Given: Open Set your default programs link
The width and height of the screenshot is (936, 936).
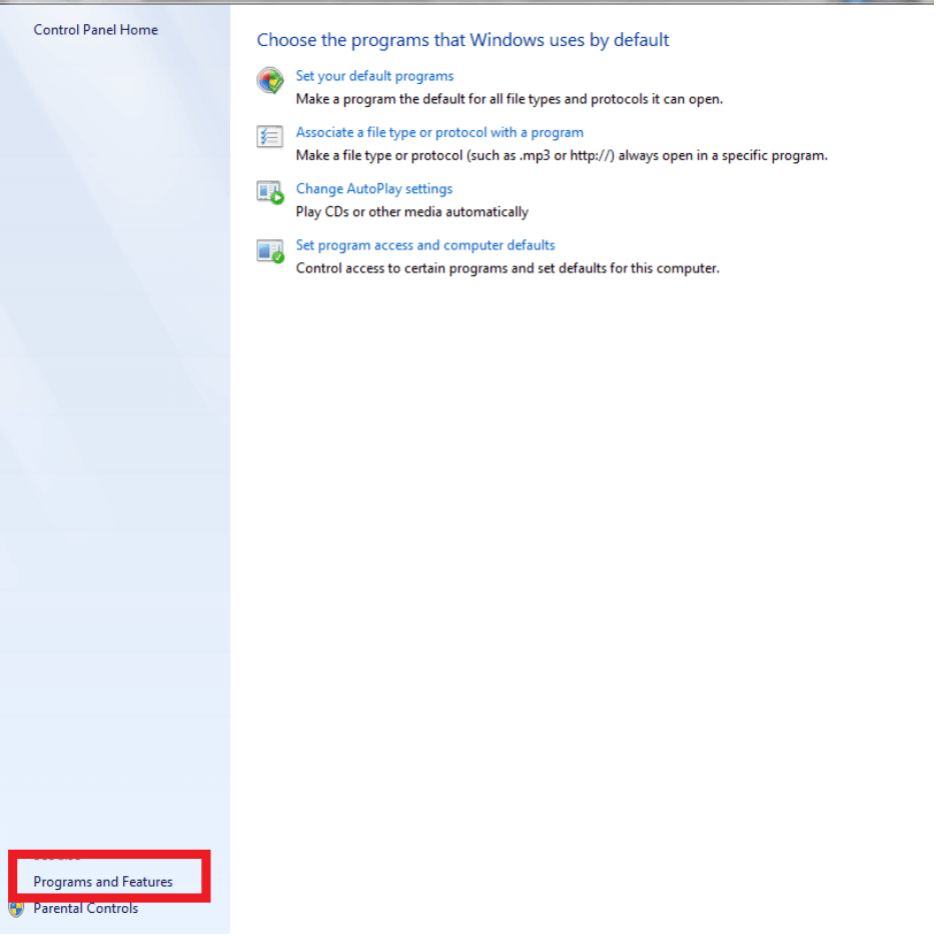Looking at the screenshot, I should tap(374, 76).
